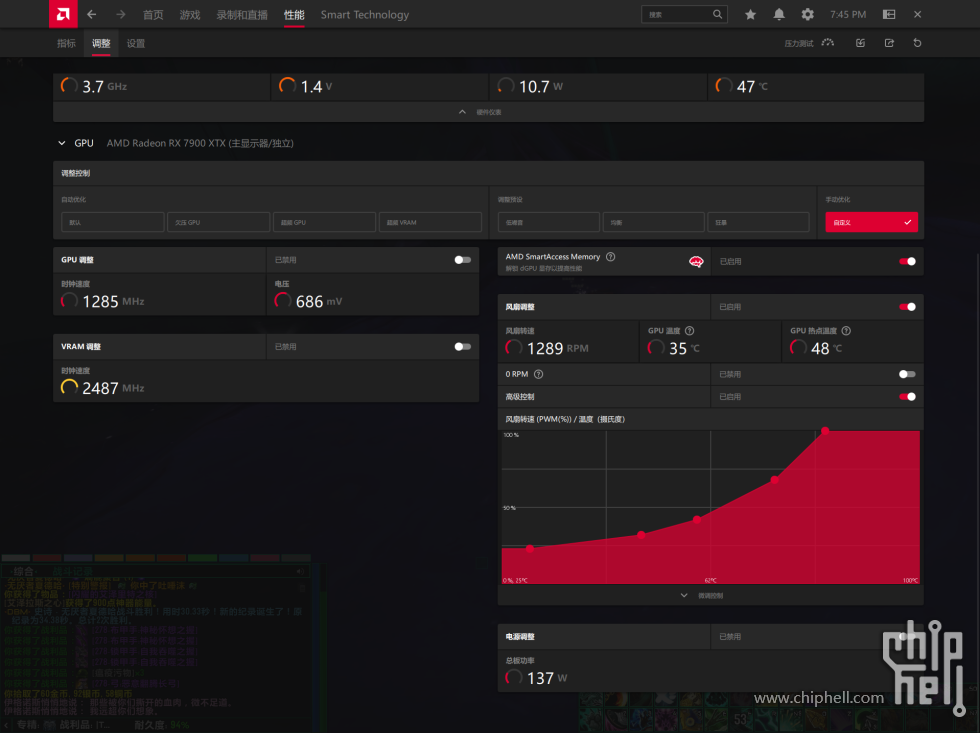Viewport: 980px width, 733px height.
Task: Choose the 欠压 GPU button
Action: coord(219,222)
